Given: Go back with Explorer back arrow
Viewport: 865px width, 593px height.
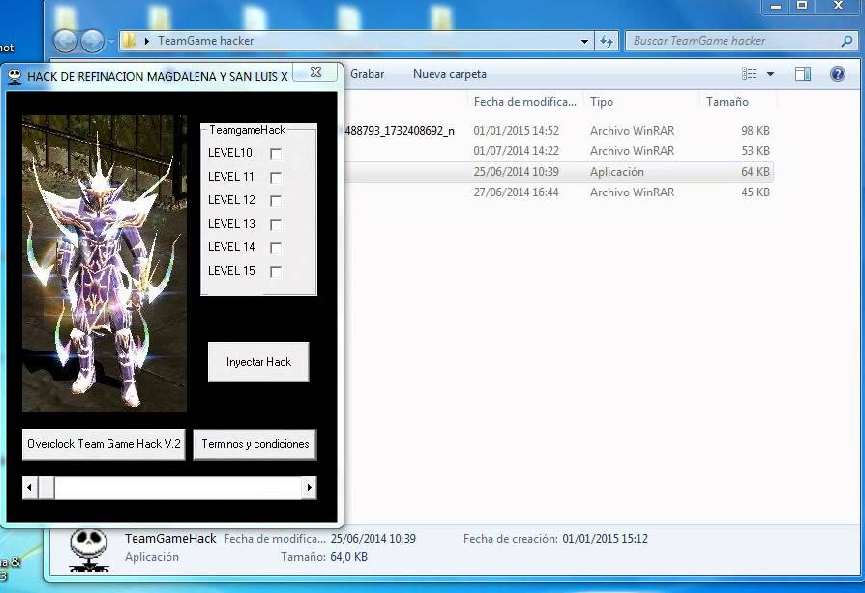Looking at the screenshot, I should 65,41.
